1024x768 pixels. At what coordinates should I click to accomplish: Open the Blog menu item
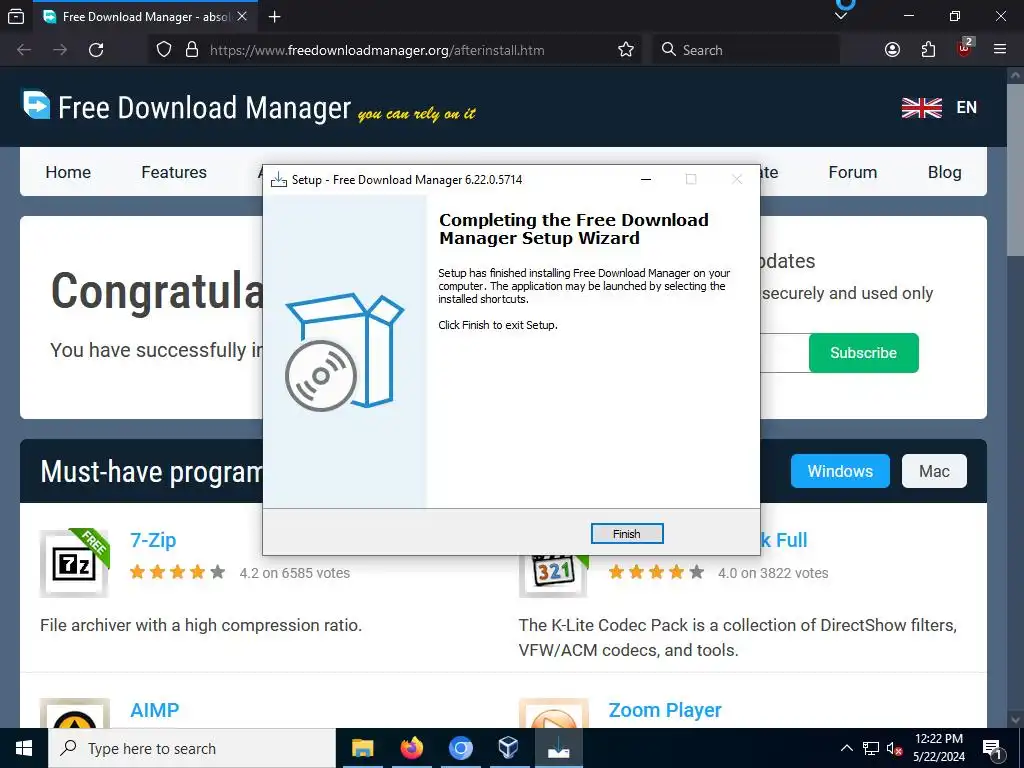click(944, 172)
